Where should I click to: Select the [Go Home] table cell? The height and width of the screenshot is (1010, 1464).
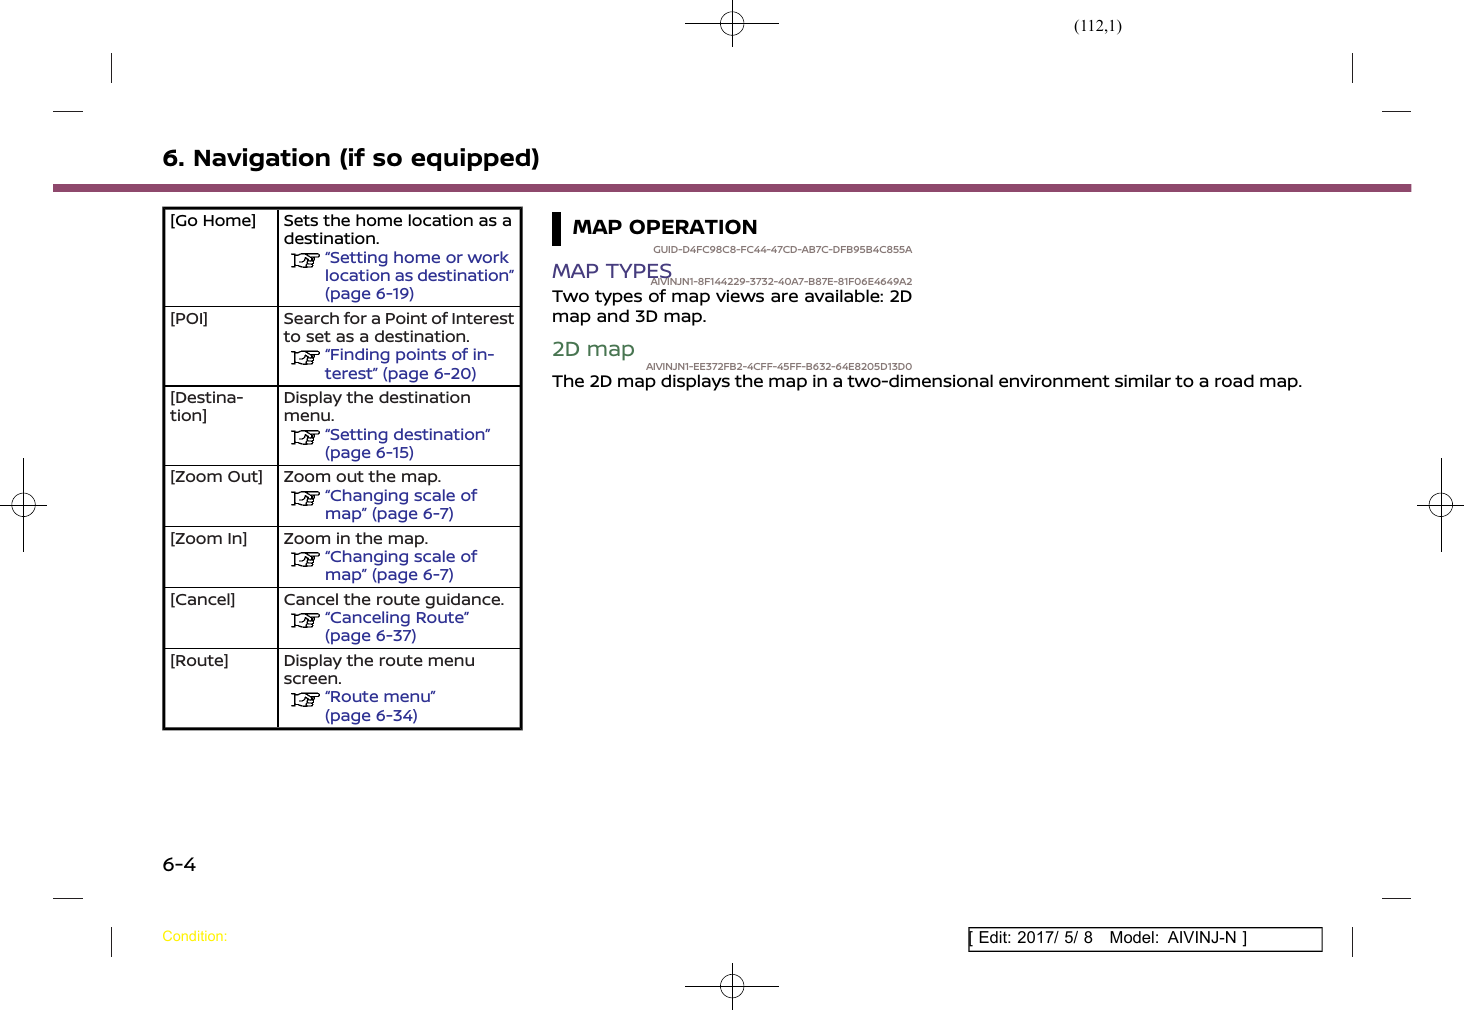221,257
